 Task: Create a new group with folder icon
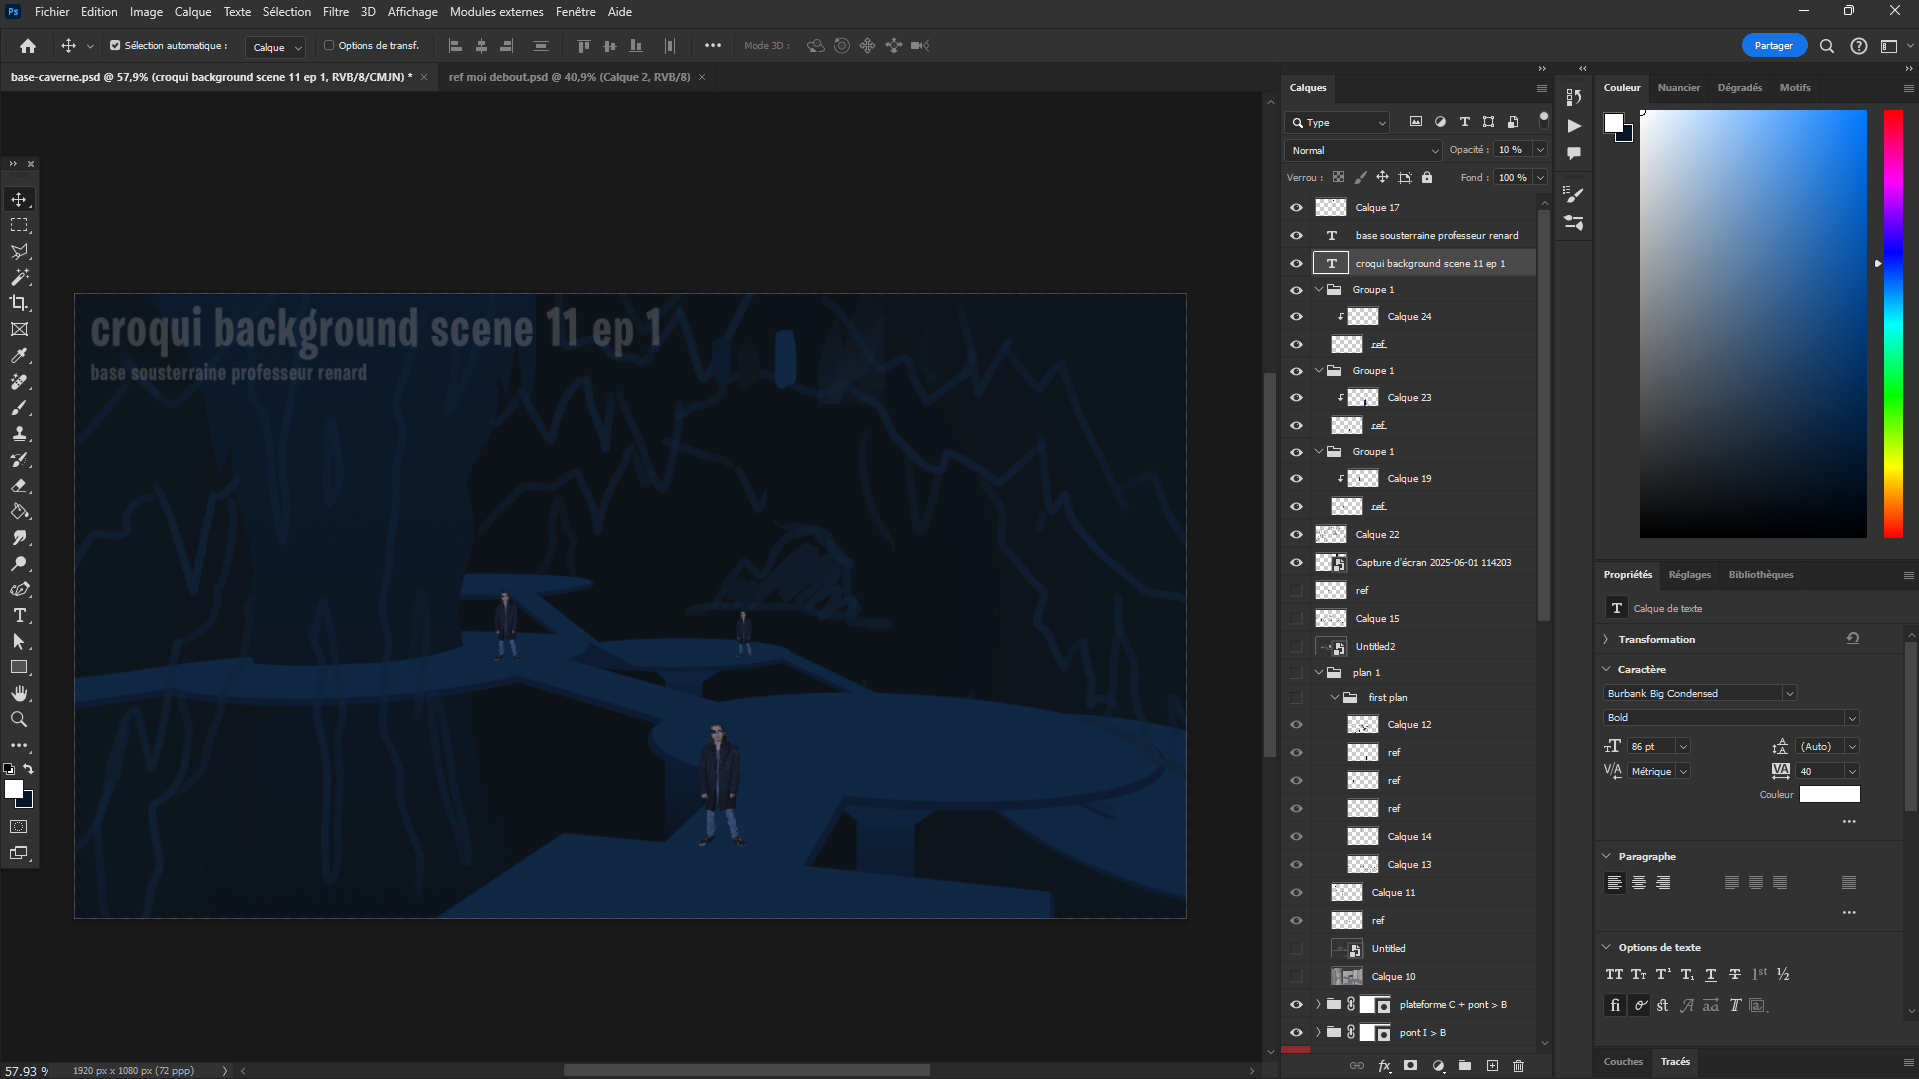tap(1464, 1066)
